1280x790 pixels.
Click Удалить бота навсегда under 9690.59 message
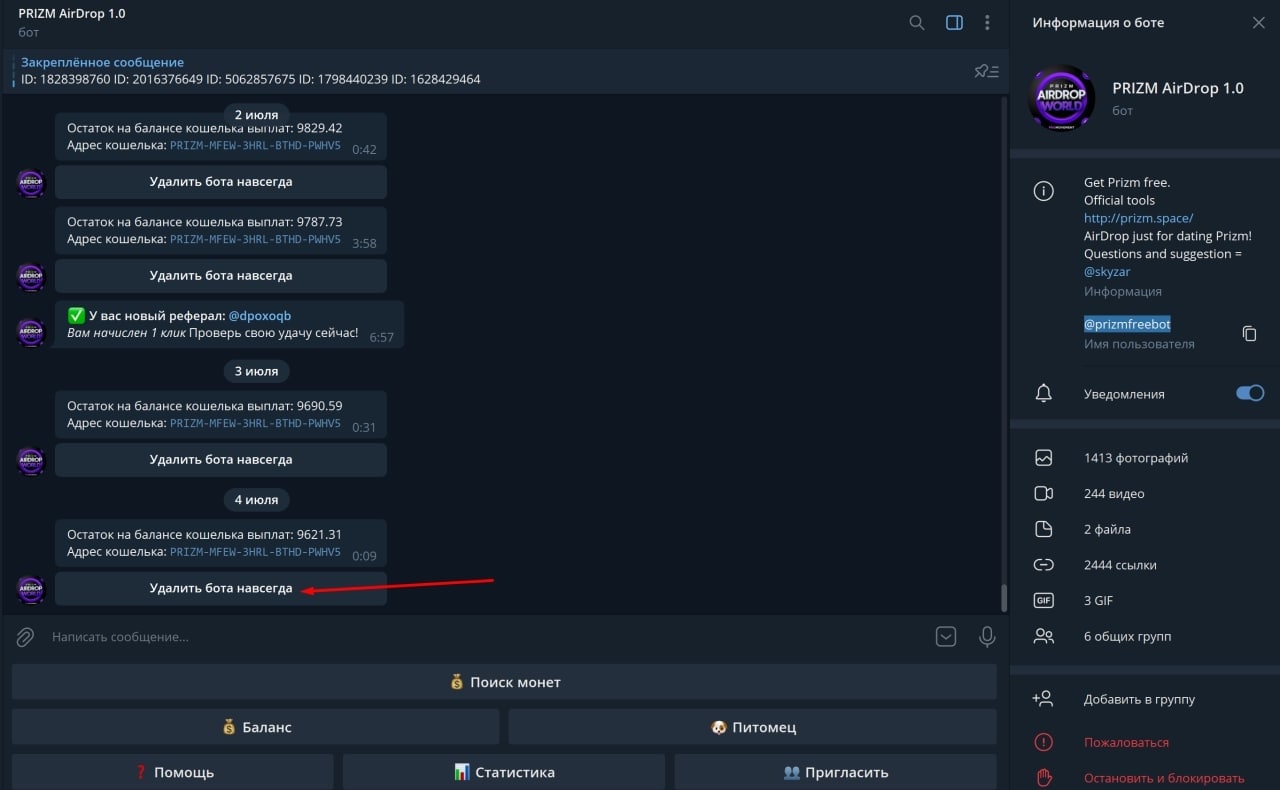[x=221, y=460]
